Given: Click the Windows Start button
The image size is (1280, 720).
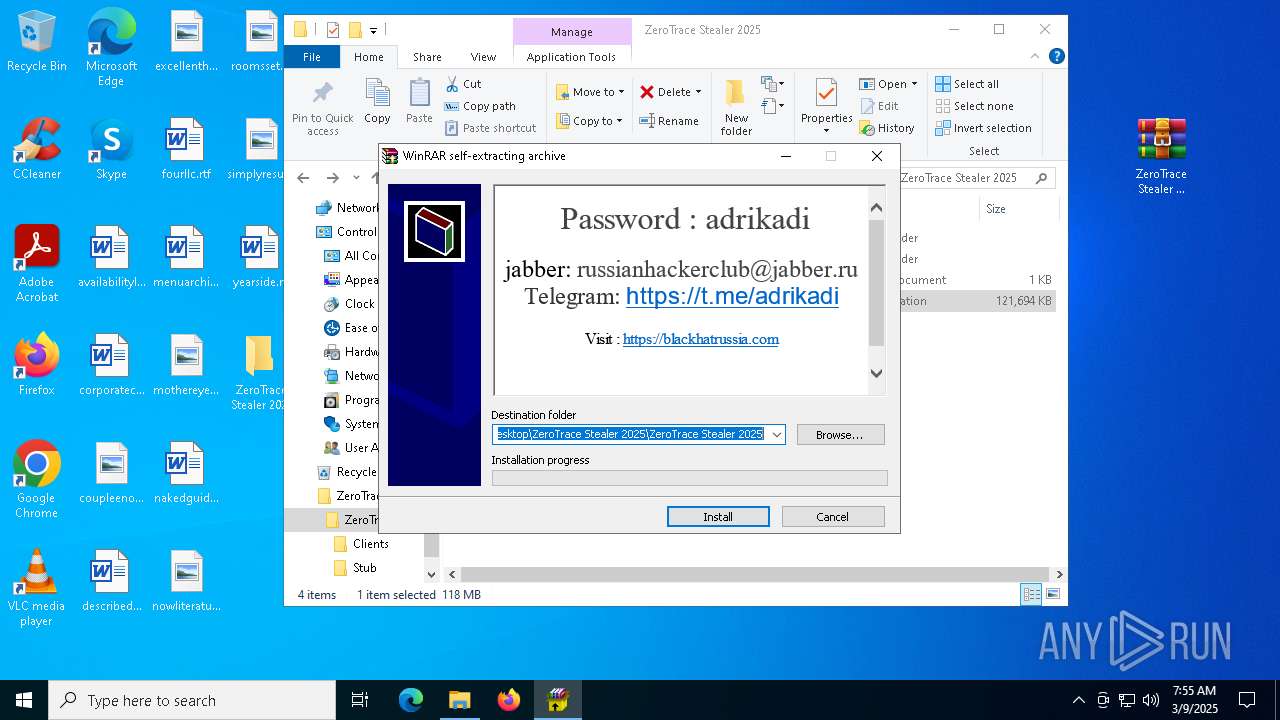Looking at the screenshot, I should point(24,700).
